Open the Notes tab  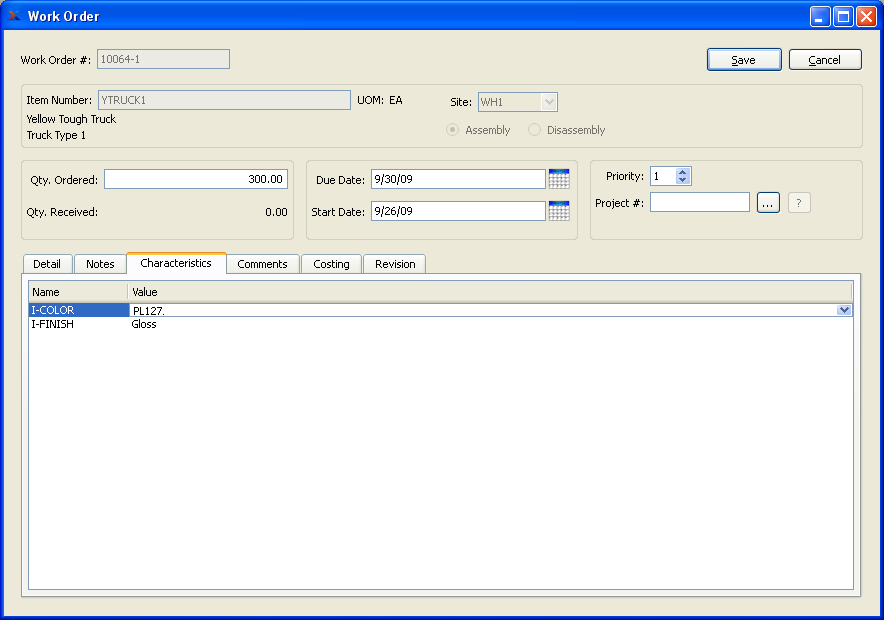100,264
